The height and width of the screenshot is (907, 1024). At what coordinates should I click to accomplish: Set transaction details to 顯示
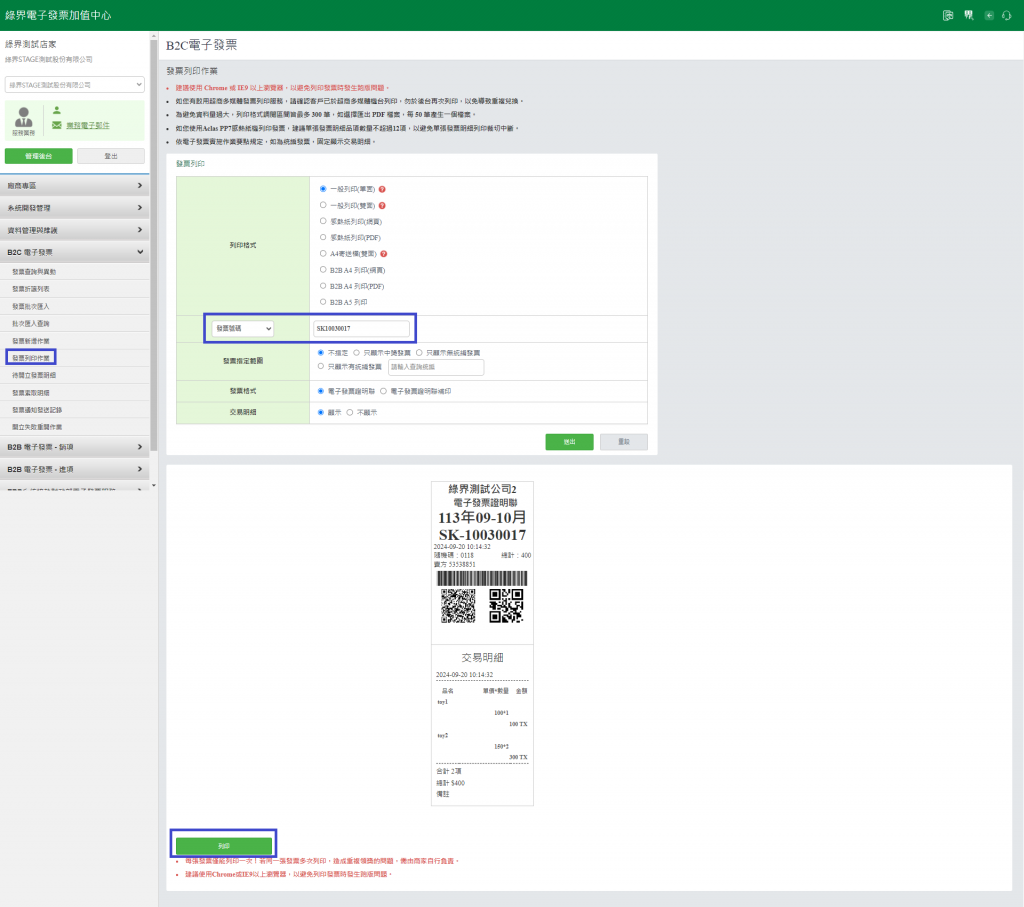(x=321, y=412)
